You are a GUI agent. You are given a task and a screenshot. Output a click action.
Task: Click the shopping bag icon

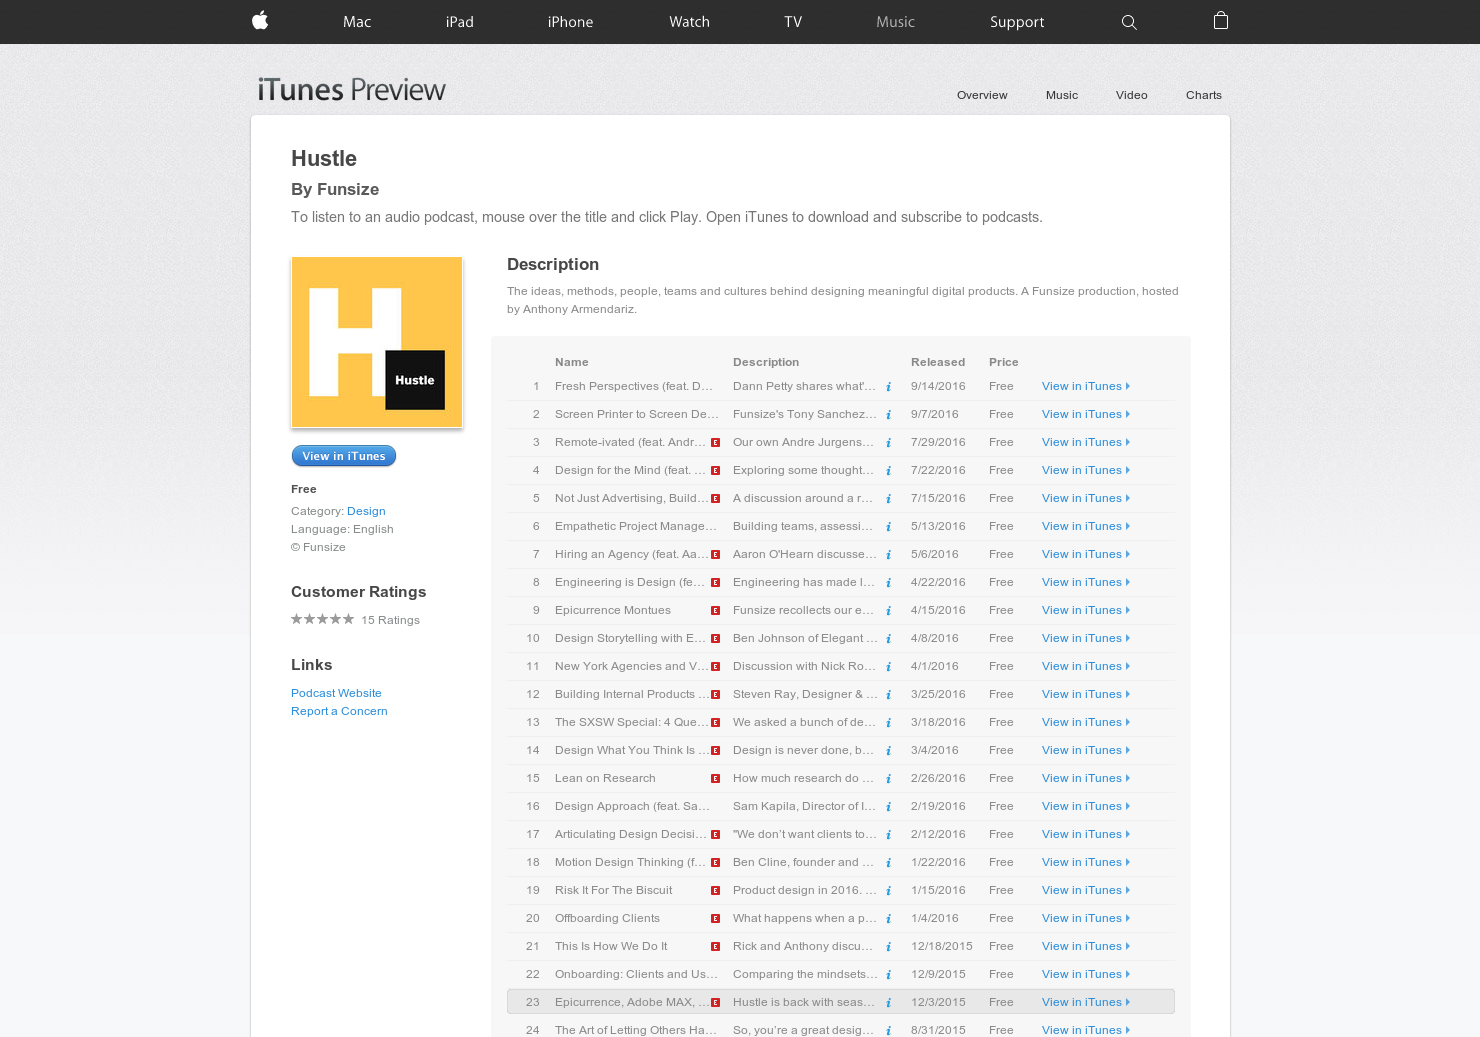click(1220, 21)
